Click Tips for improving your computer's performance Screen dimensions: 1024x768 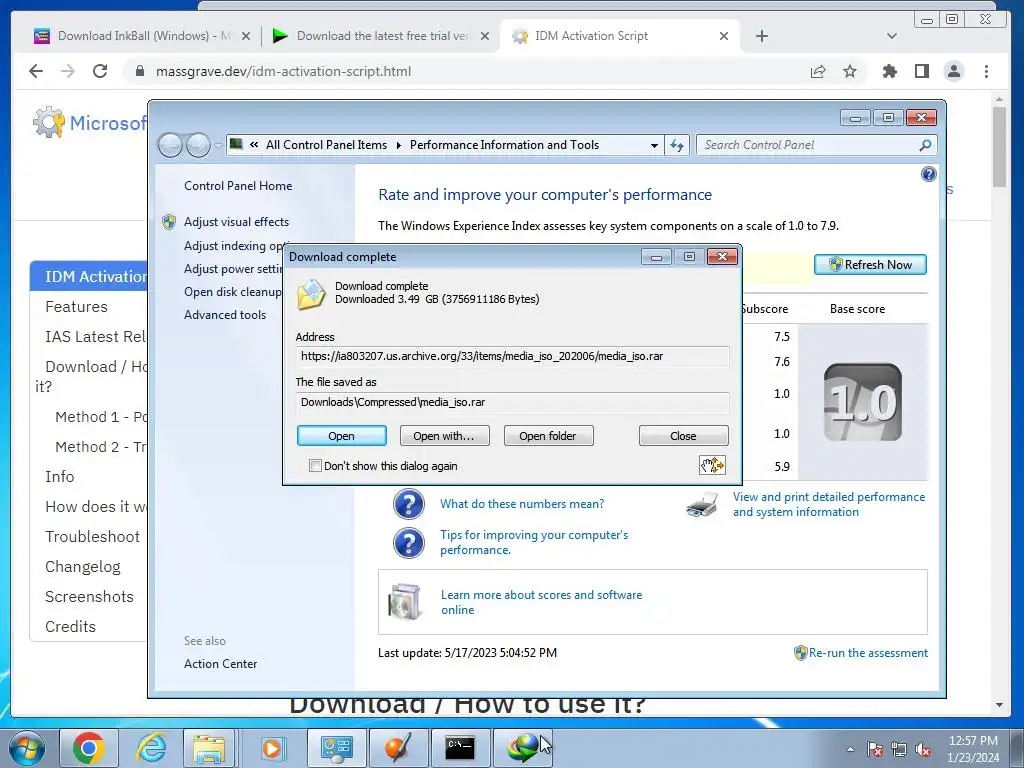coord(534,542)
